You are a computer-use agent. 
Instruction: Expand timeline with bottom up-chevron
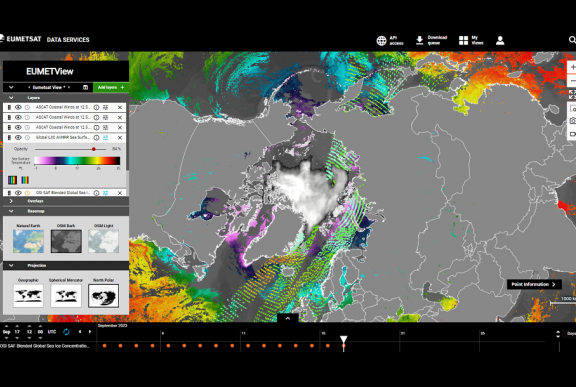coord(288,318)
